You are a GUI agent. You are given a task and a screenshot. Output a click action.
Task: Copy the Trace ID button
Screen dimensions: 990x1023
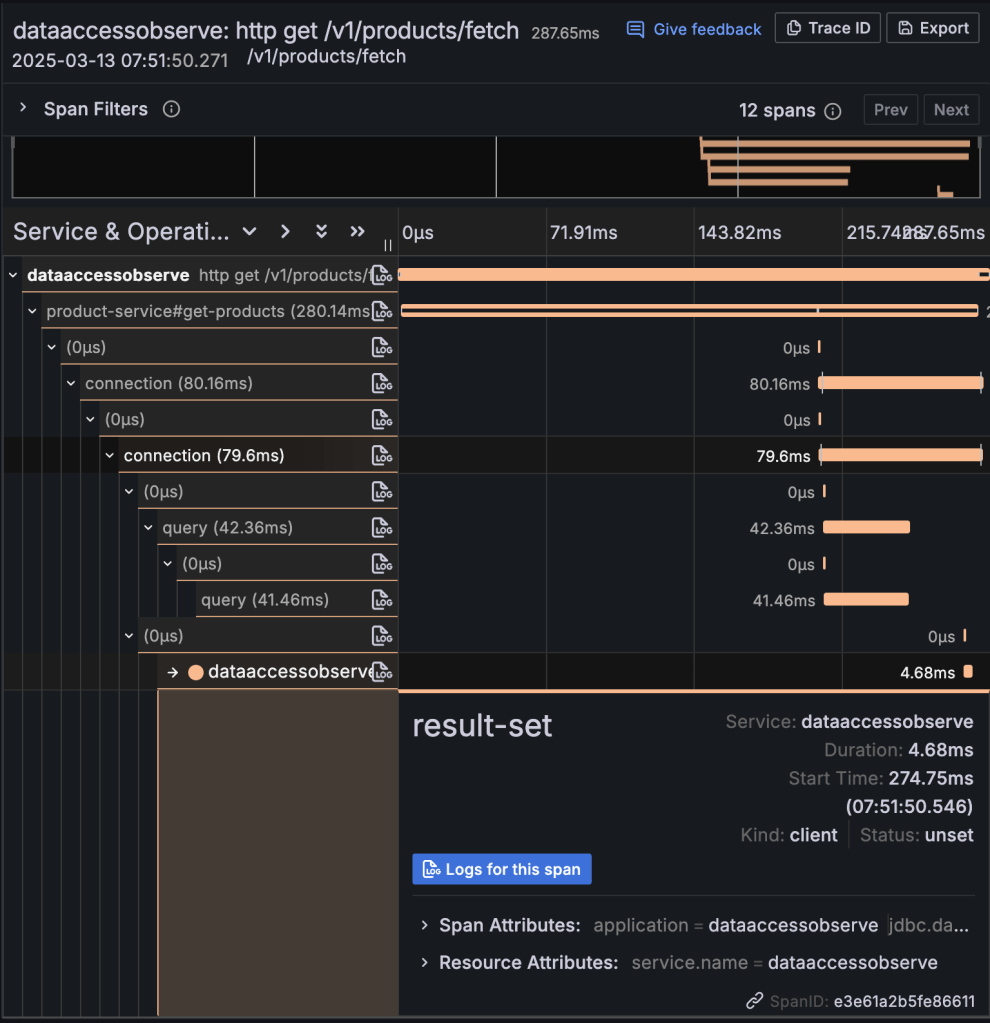[828, 28]
